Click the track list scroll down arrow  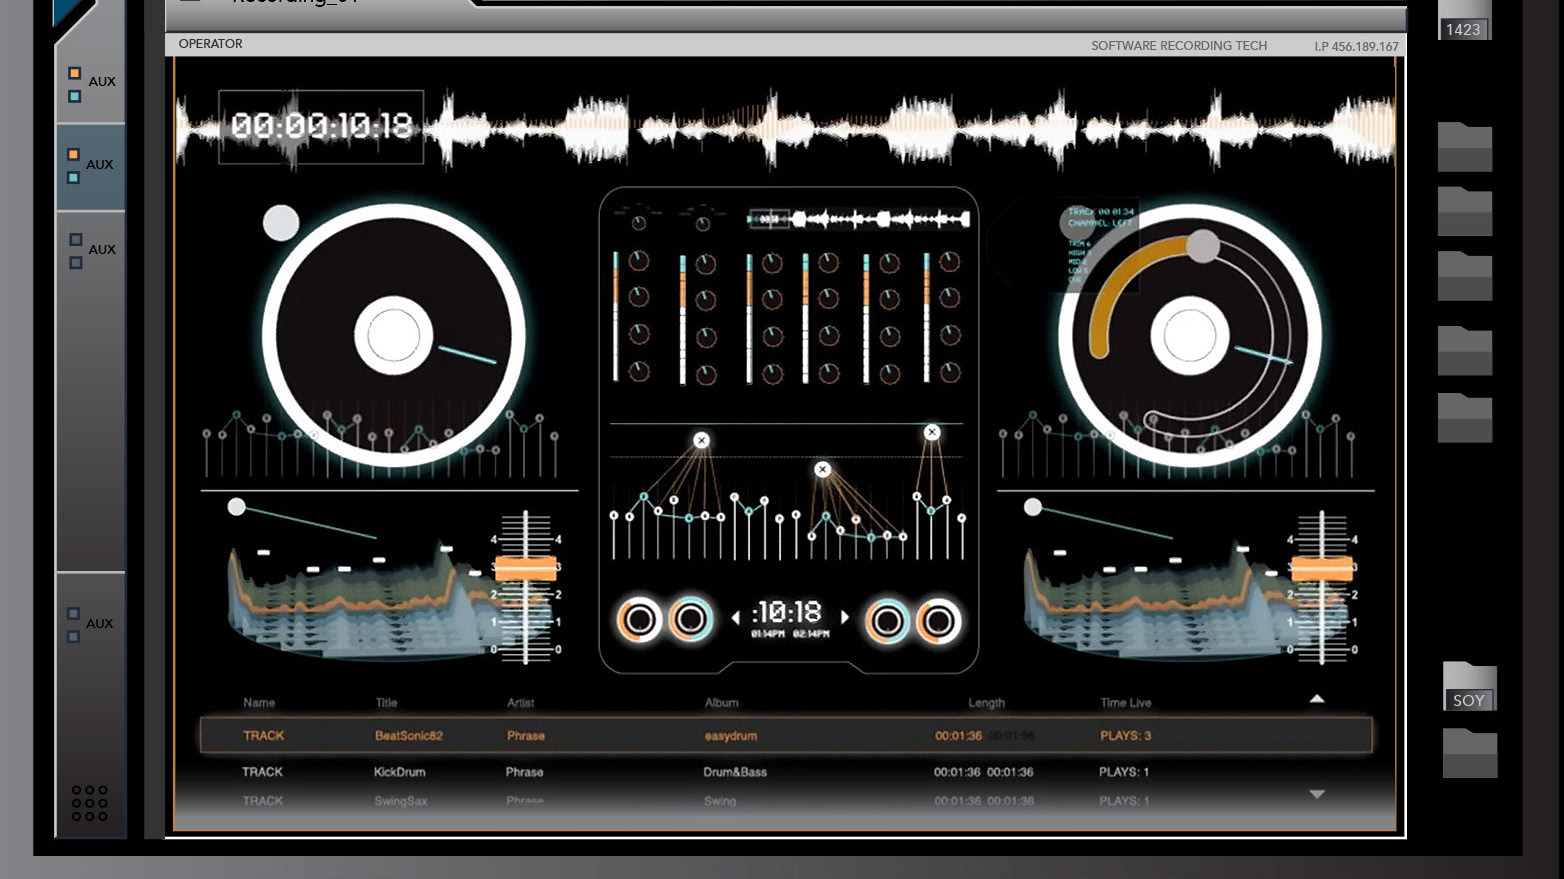1317,794
